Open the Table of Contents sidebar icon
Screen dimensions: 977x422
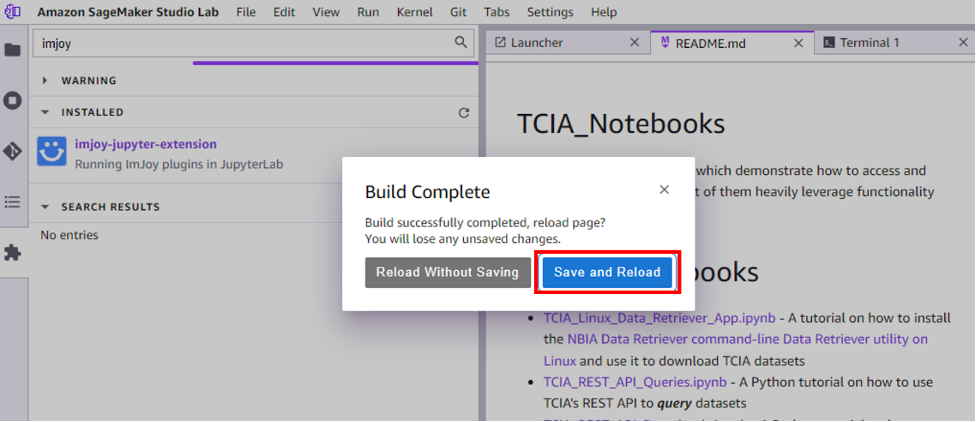(12, 202)
